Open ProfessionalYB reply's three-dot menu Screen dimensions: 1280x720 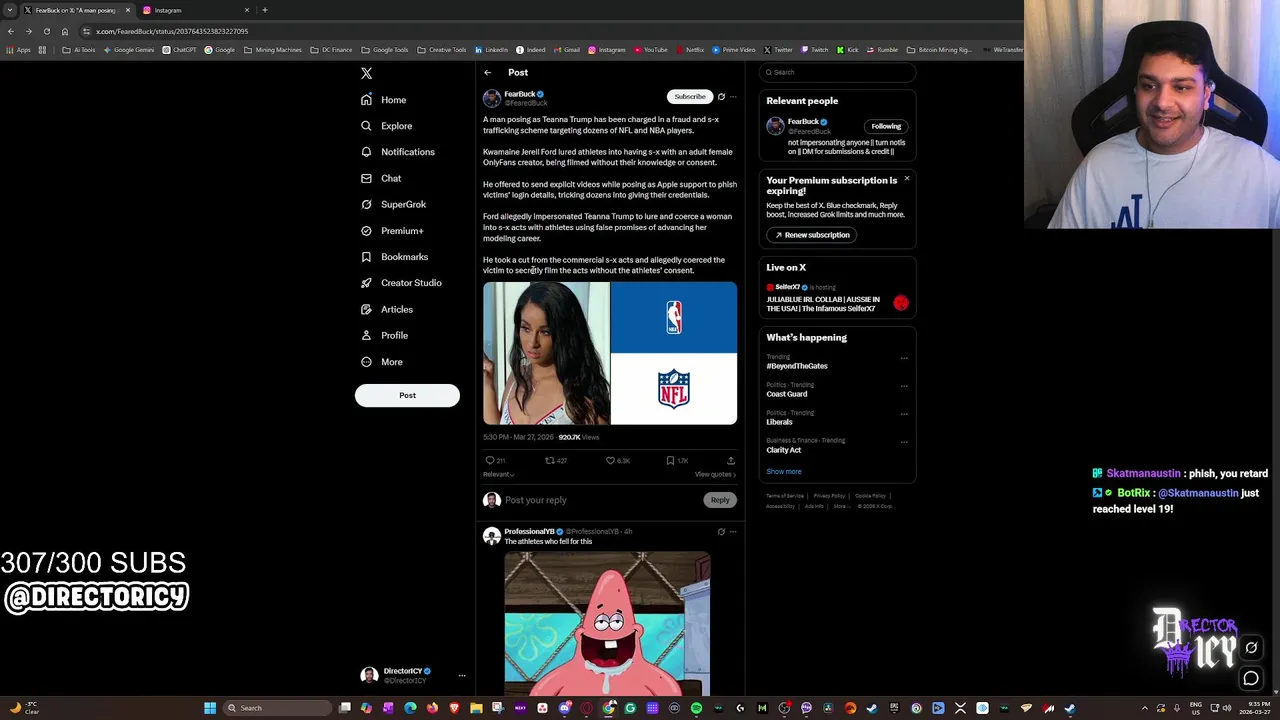pyautogui.click(x=733, y=531)
